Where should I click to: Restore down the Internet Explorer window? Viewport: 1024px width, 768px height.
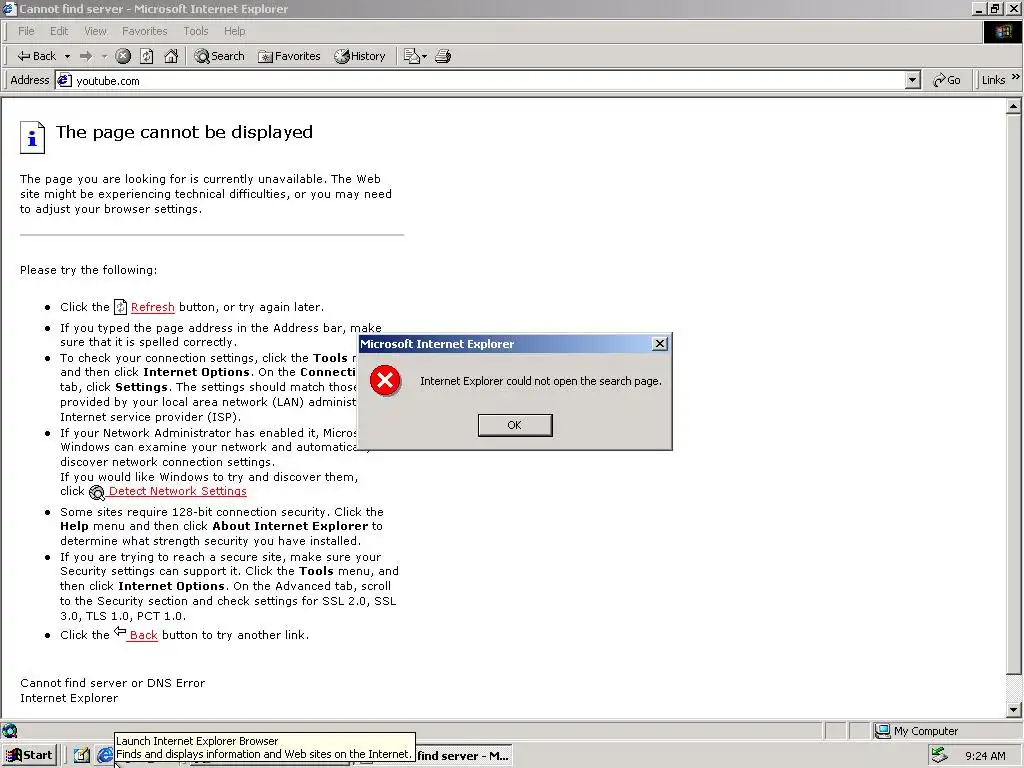coord(995,9)
